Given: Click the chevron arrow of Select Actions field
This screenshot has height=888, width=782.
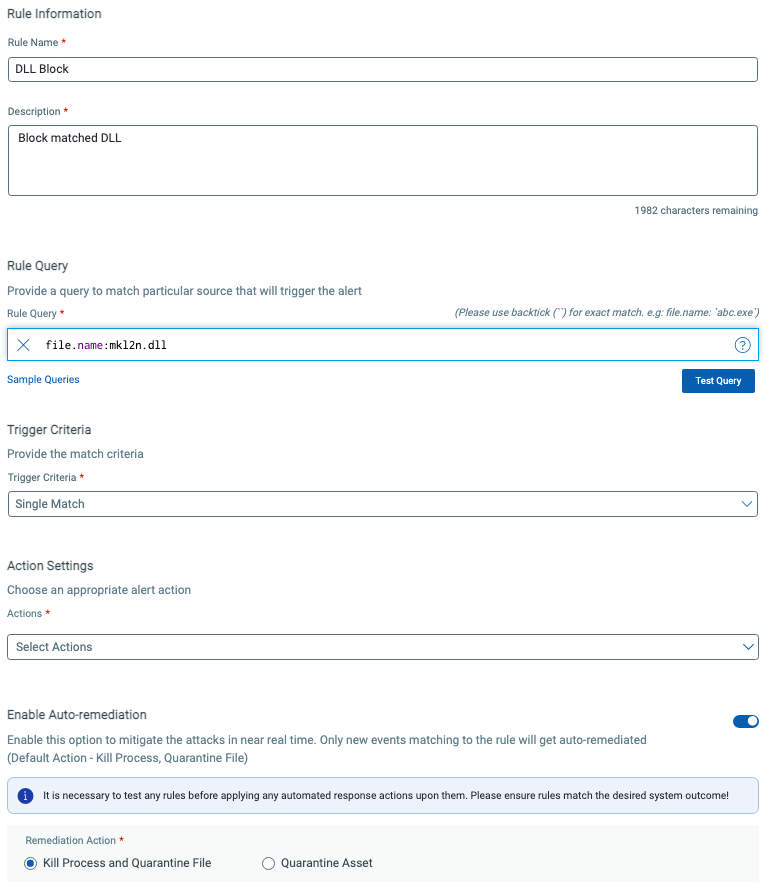Looking at the screenshot, I should coord(748,647).
